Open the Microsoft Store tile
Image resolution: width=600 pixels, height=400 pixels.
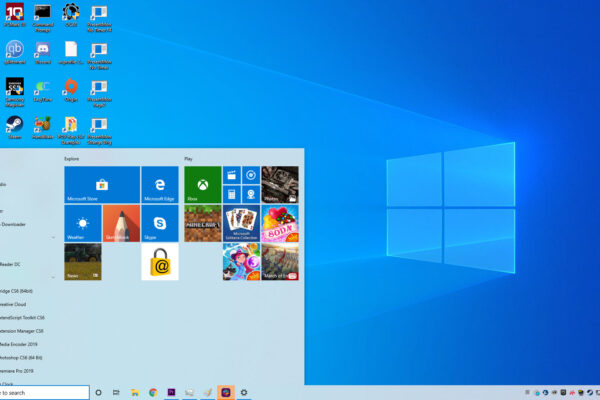pyautogui.click(x=101, y=185)
